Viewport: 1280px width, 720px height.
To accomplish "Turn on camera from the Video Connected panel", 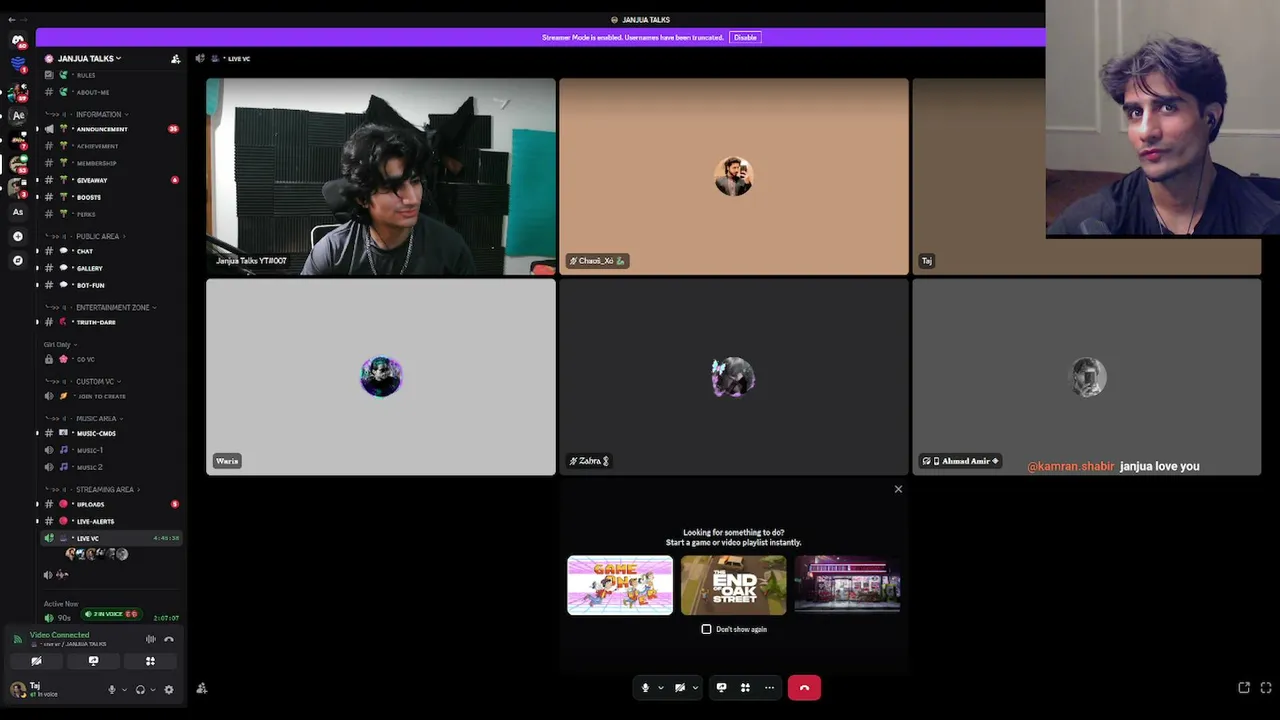I will click(36, 661).
